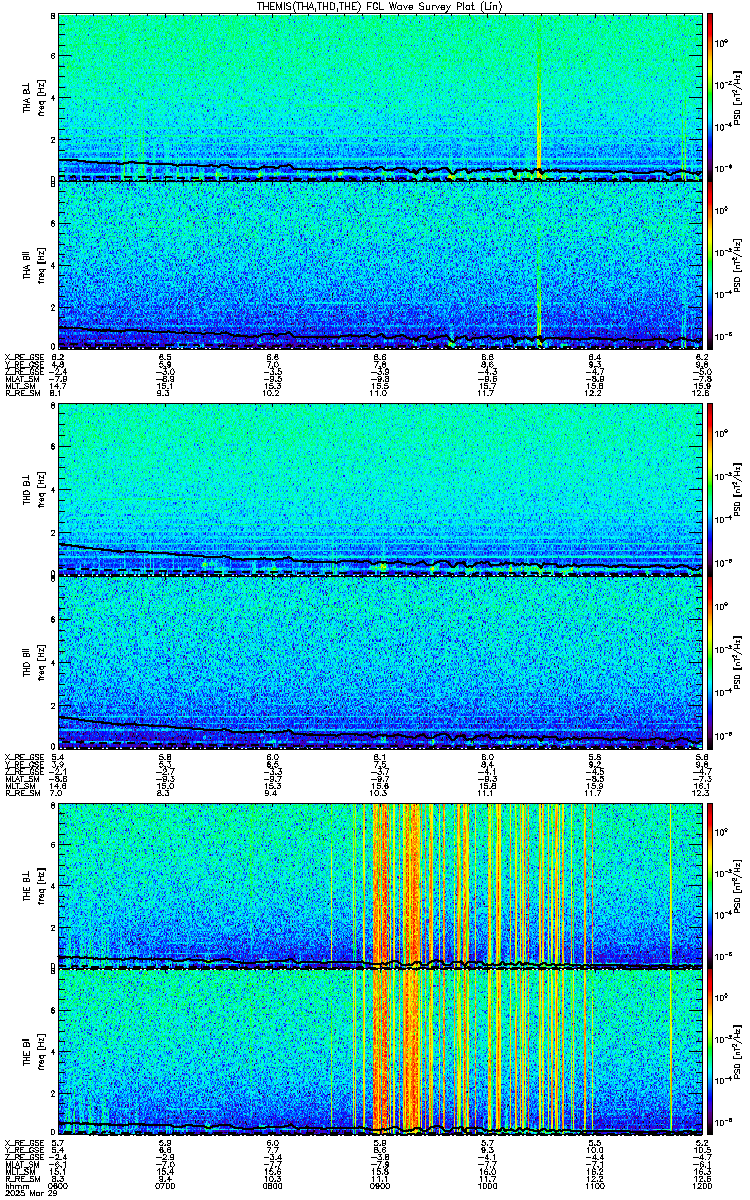This screenshot has height=1200, width=750.
Task: Select the THE B-parallel spectrogram panel
Action: 380,1053
